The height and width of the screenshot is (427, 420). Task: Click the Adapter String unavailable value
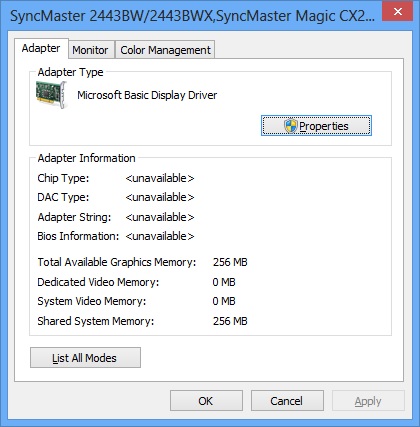point(160,217)
